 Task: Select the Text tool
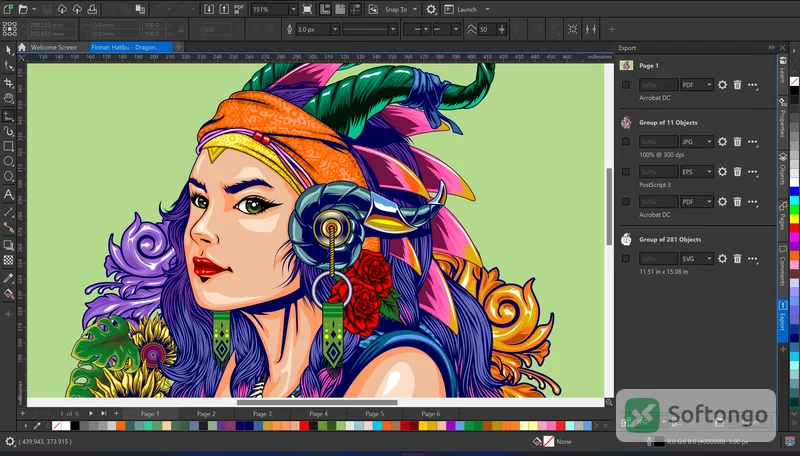tap(9, 194)
